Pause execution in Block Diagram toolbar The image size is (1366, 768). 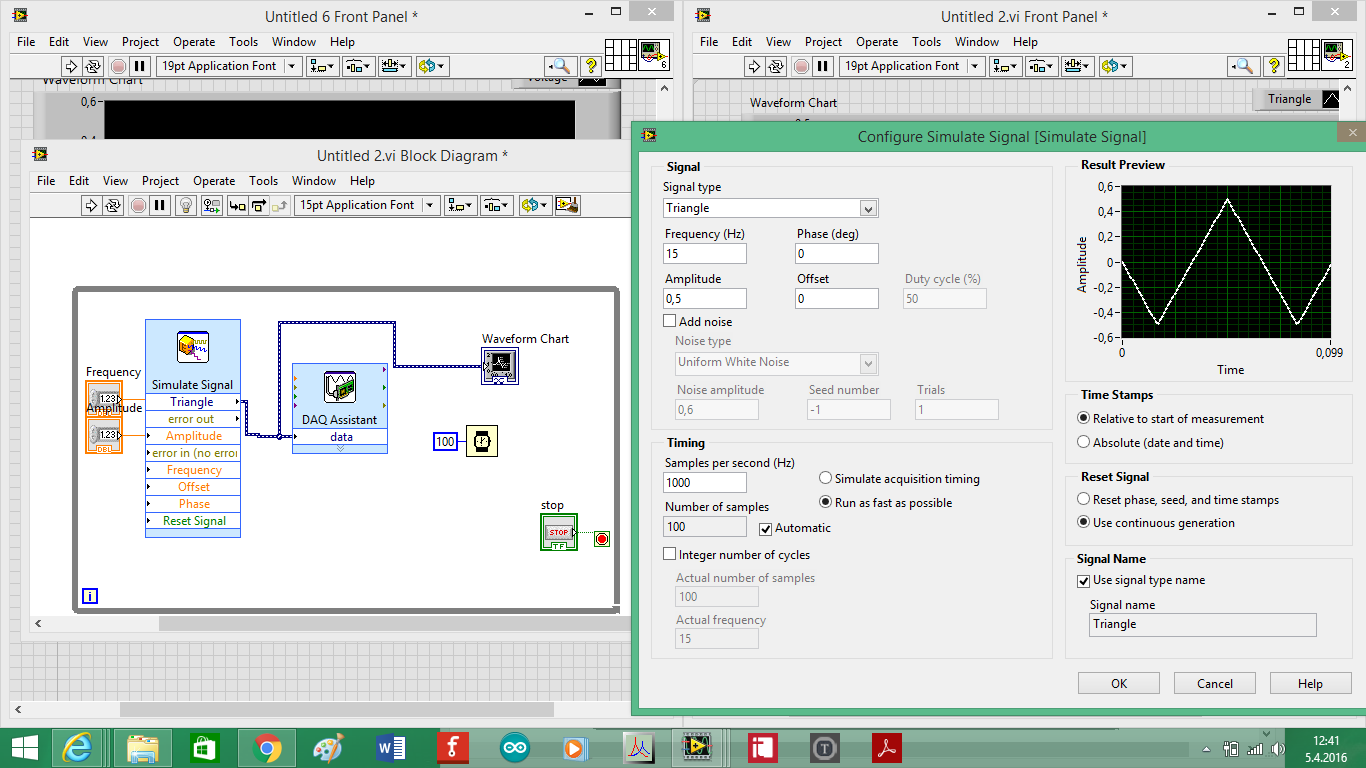tap(160, 205)
